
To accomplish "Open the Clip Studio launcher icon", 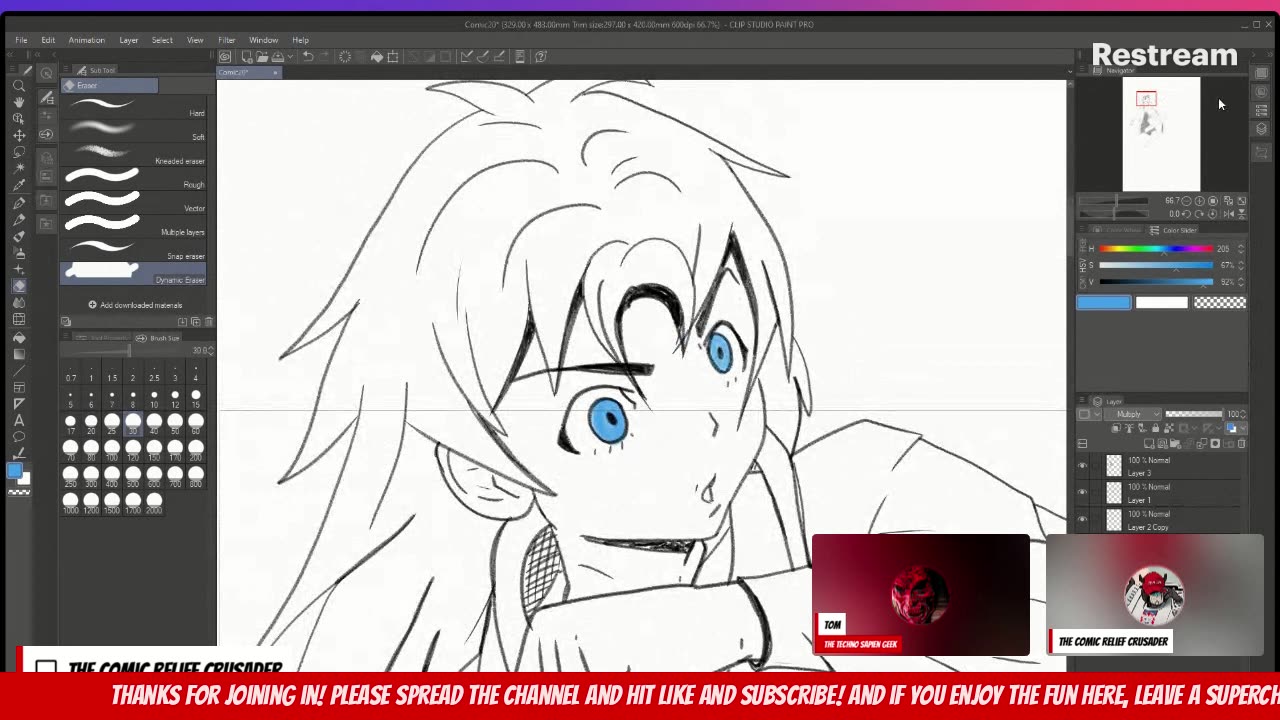I will pyautogui.click(x=226, y=57).
